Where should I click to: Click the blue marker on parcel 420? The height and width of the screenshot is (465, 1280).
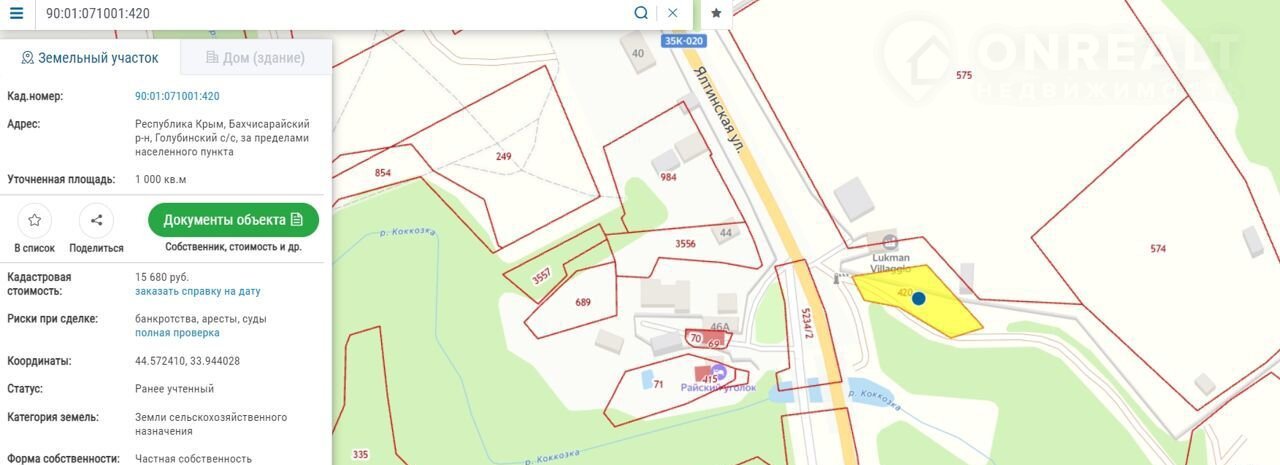click(x=919, y=298)
